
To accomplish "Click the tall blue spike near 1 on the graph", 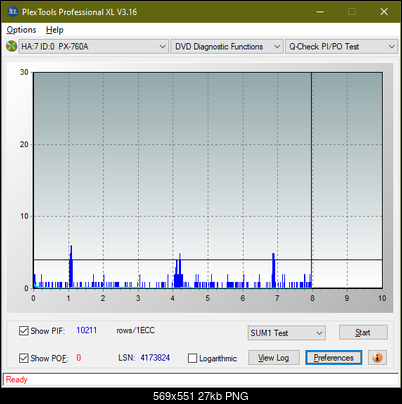I will [x=71, y=267].
